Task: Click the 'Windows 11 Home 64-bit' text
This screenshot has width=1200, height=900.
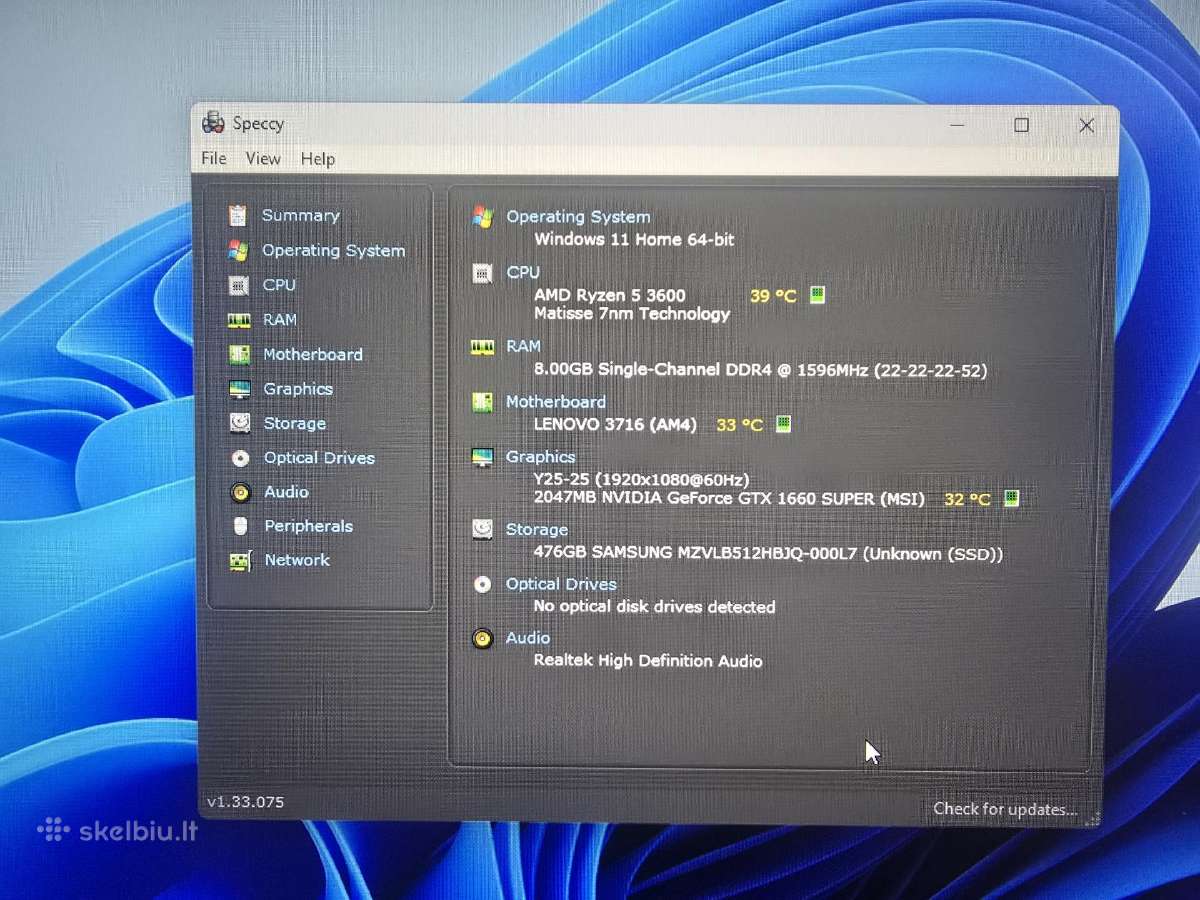Action: (x=634, y=240)
